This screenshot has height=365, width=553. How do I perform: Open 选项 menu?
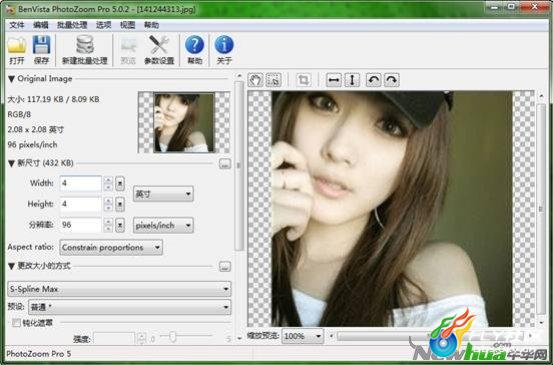pos(103,25)
